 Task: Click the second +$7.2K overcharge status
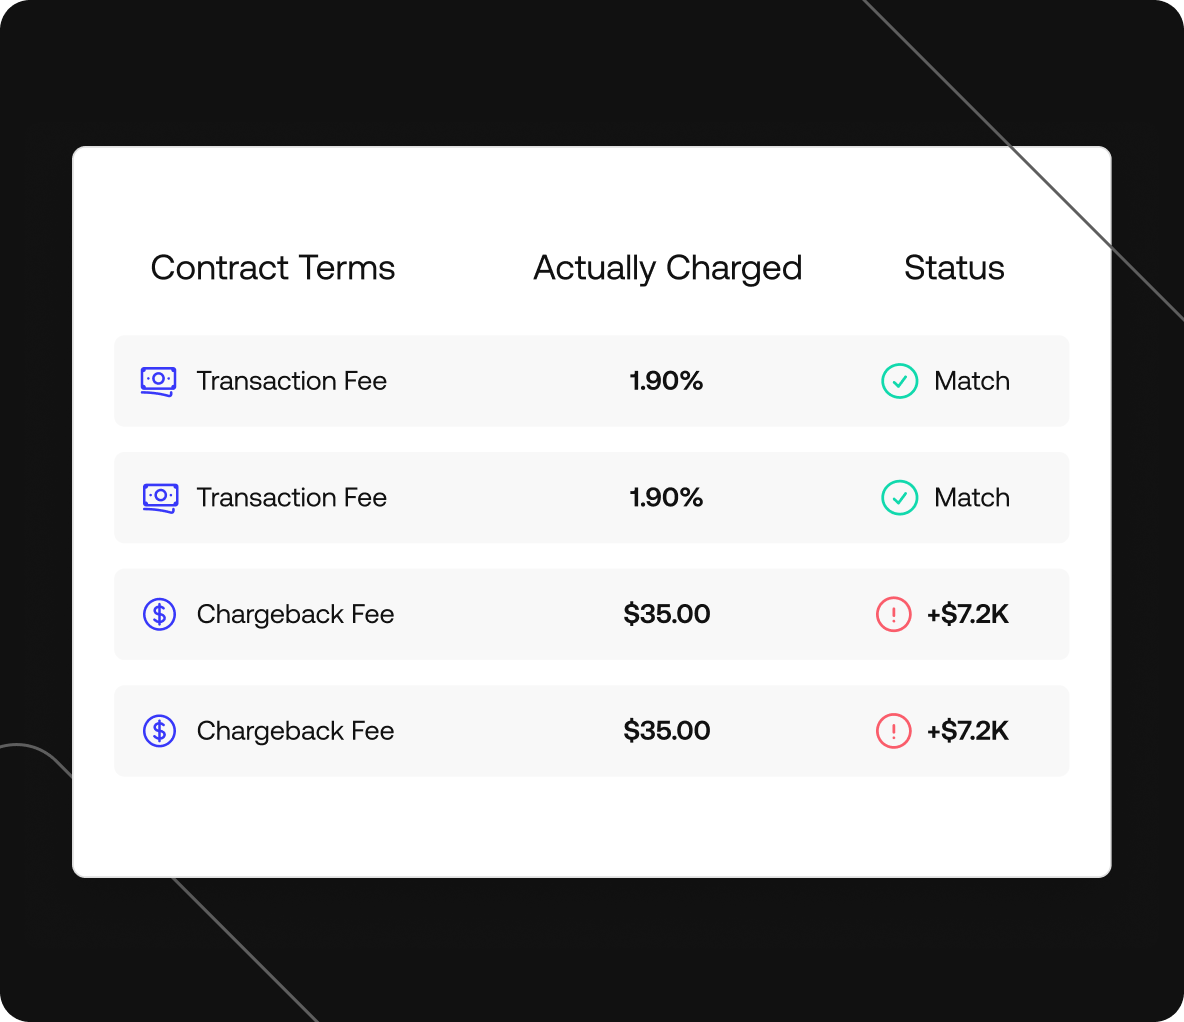[x=968, y=731]
